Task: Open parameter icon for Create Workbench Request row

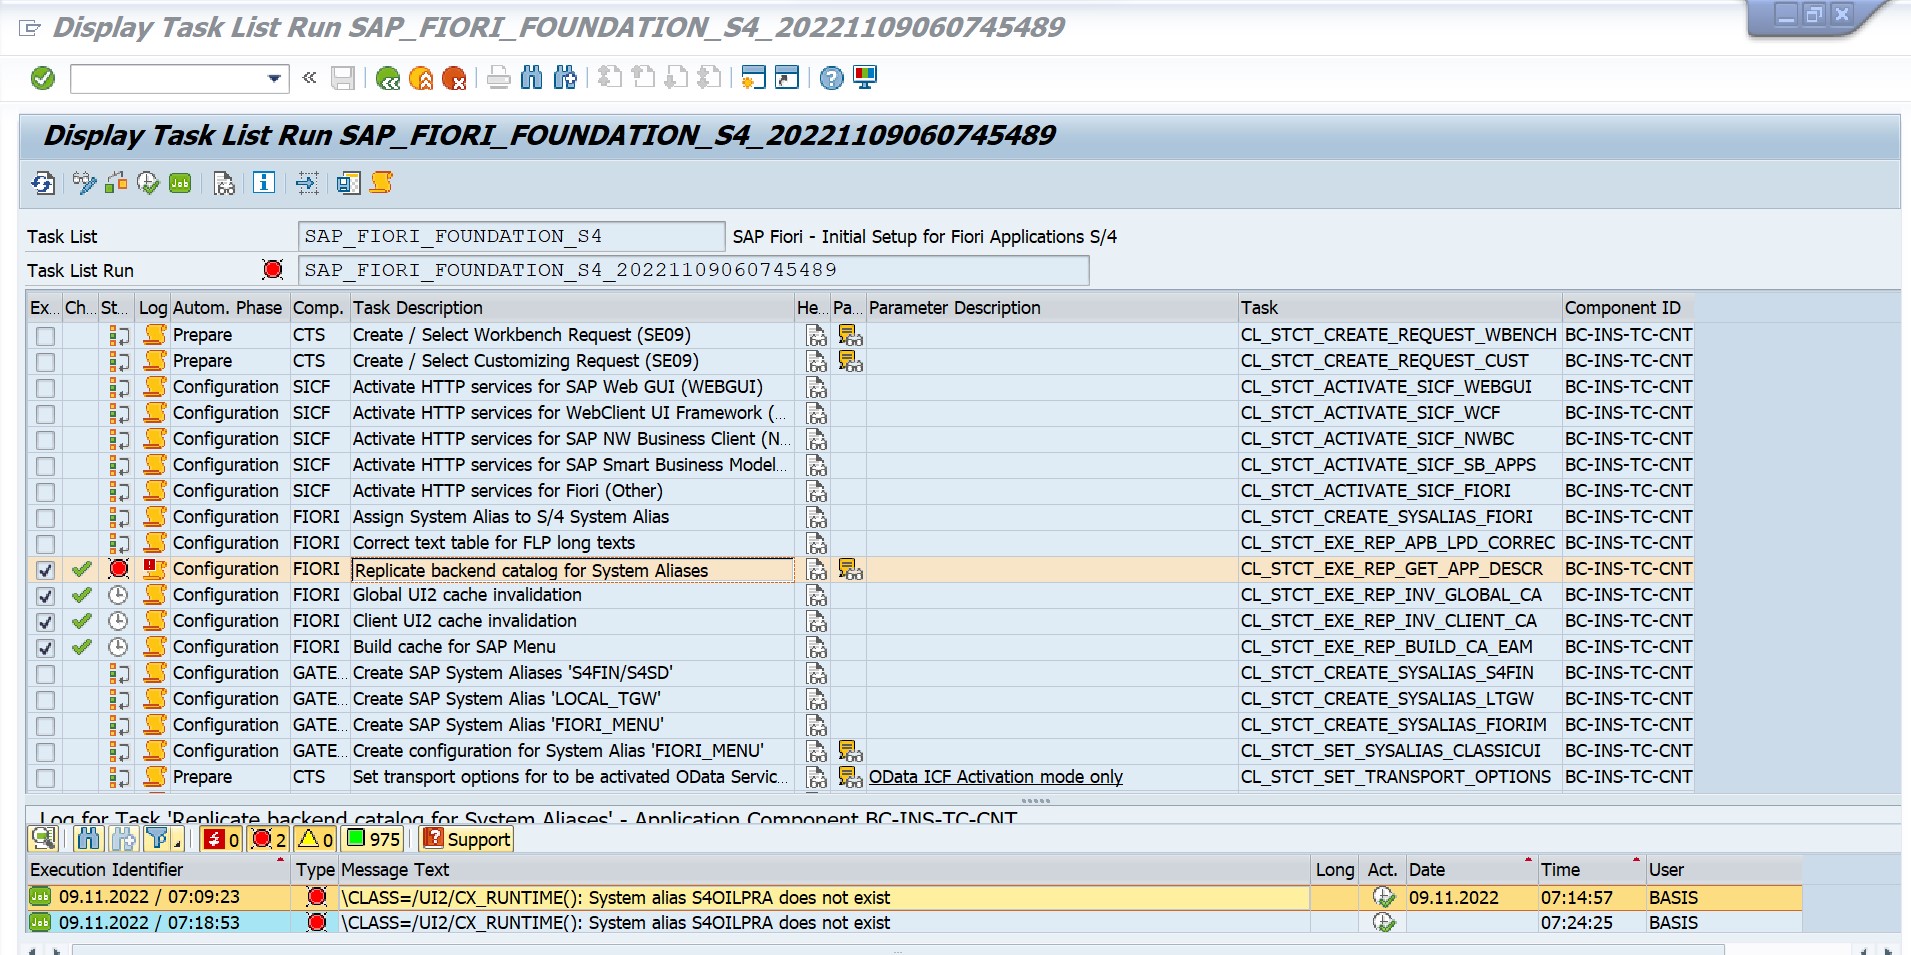Action: pos(850,336)
